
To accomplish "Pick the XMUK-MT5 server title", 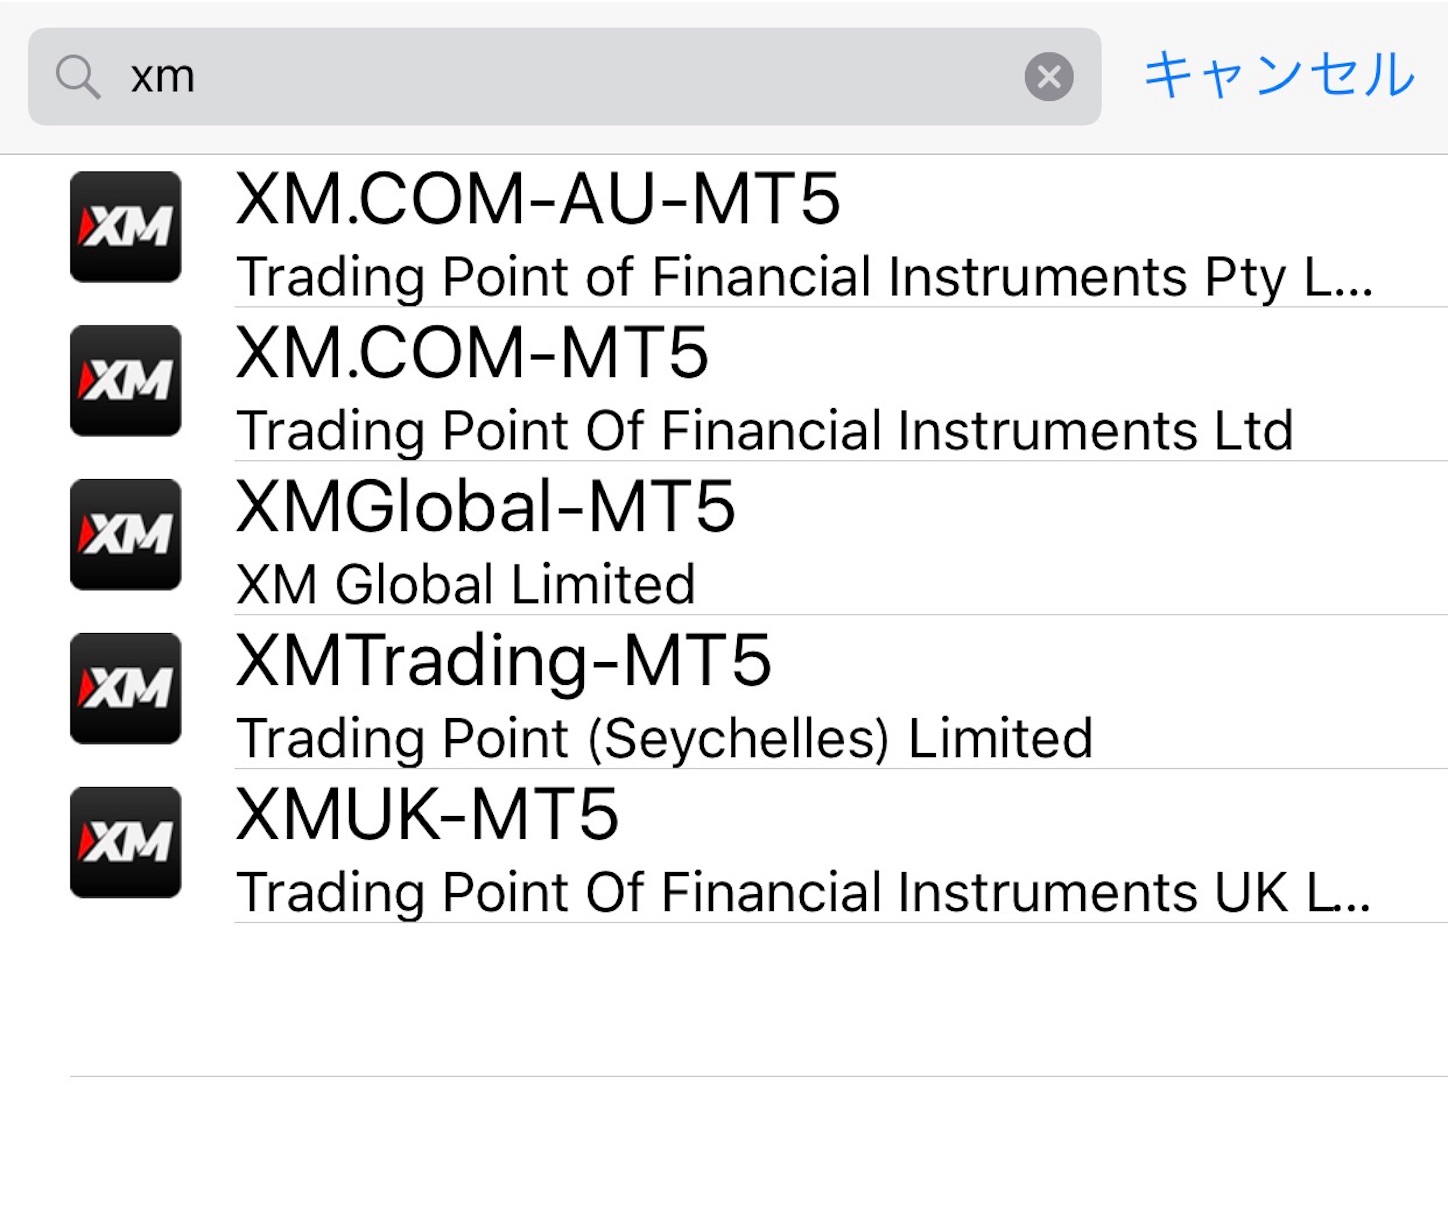I will point(427,815).
